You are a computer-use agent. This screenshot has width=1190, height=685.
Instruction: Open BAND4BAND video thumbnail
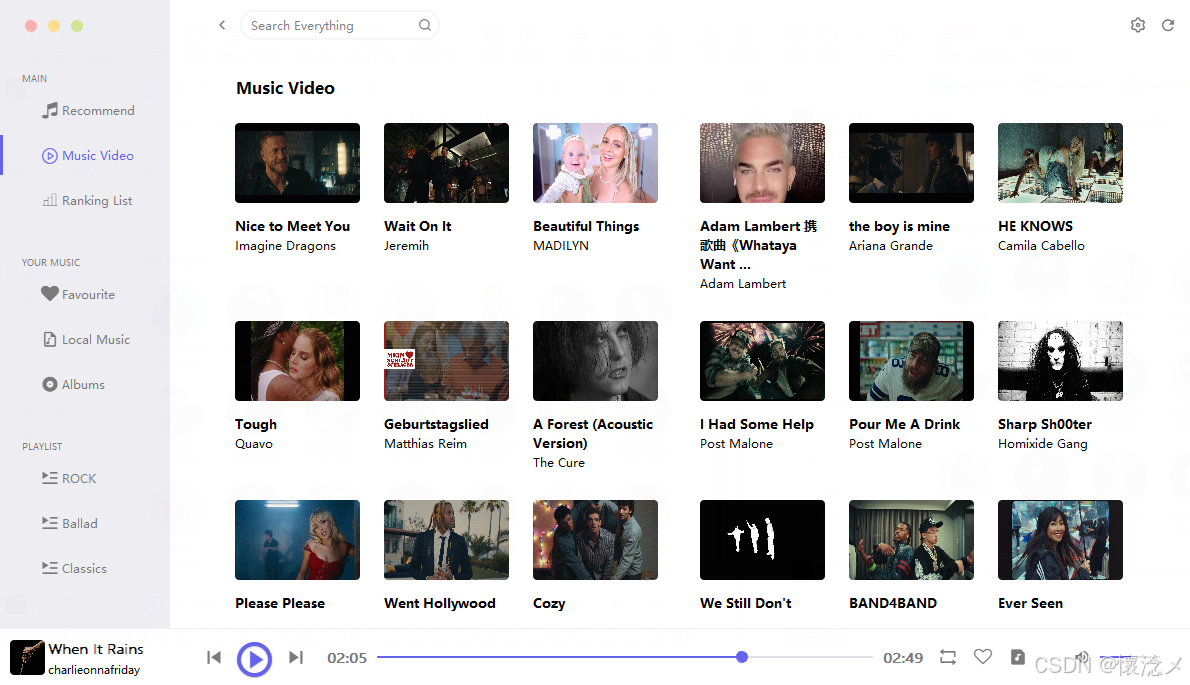click(911, 540)
